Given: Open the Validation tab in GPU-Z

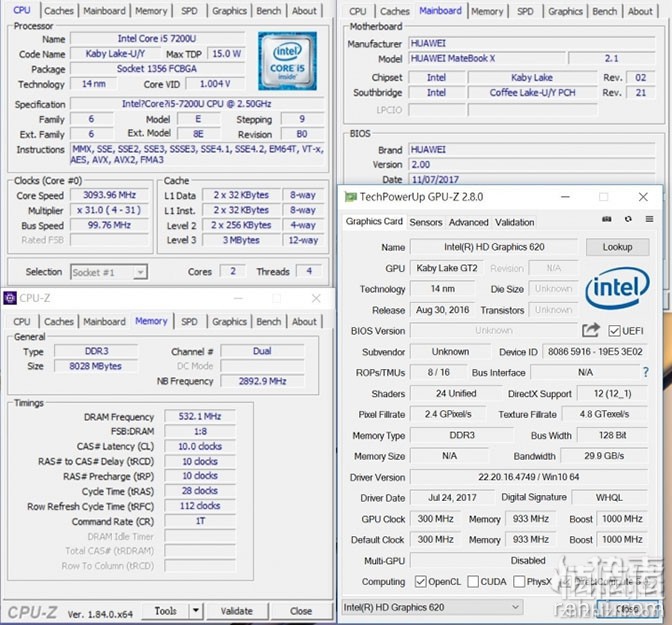Looking at the screenshot, I should (x=515, y=222).
